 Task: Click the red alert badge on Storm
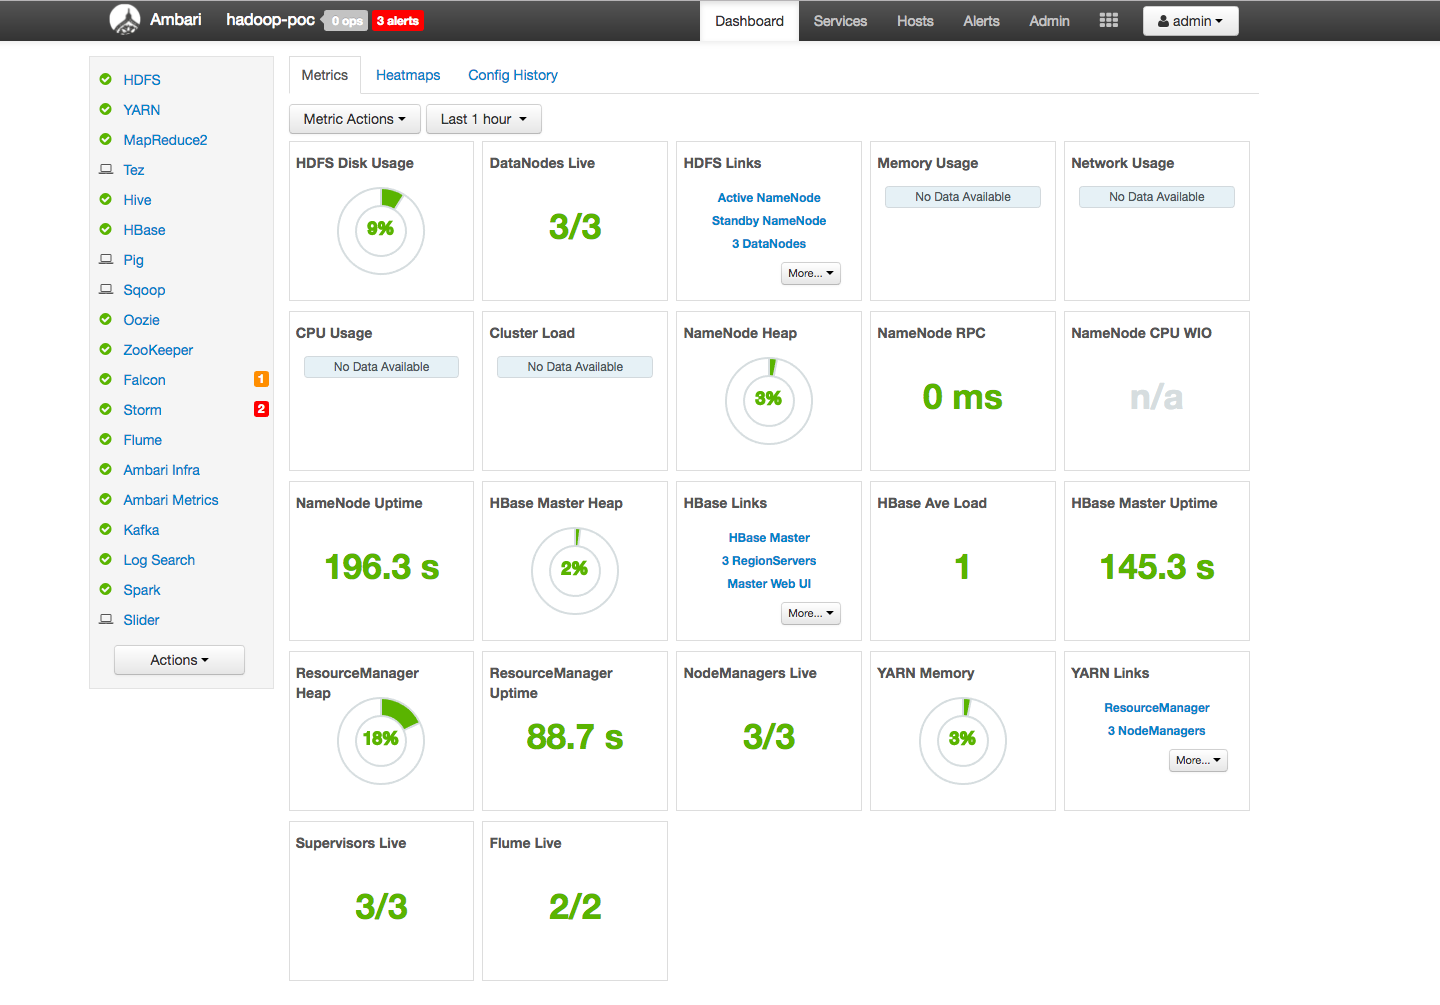261,409
